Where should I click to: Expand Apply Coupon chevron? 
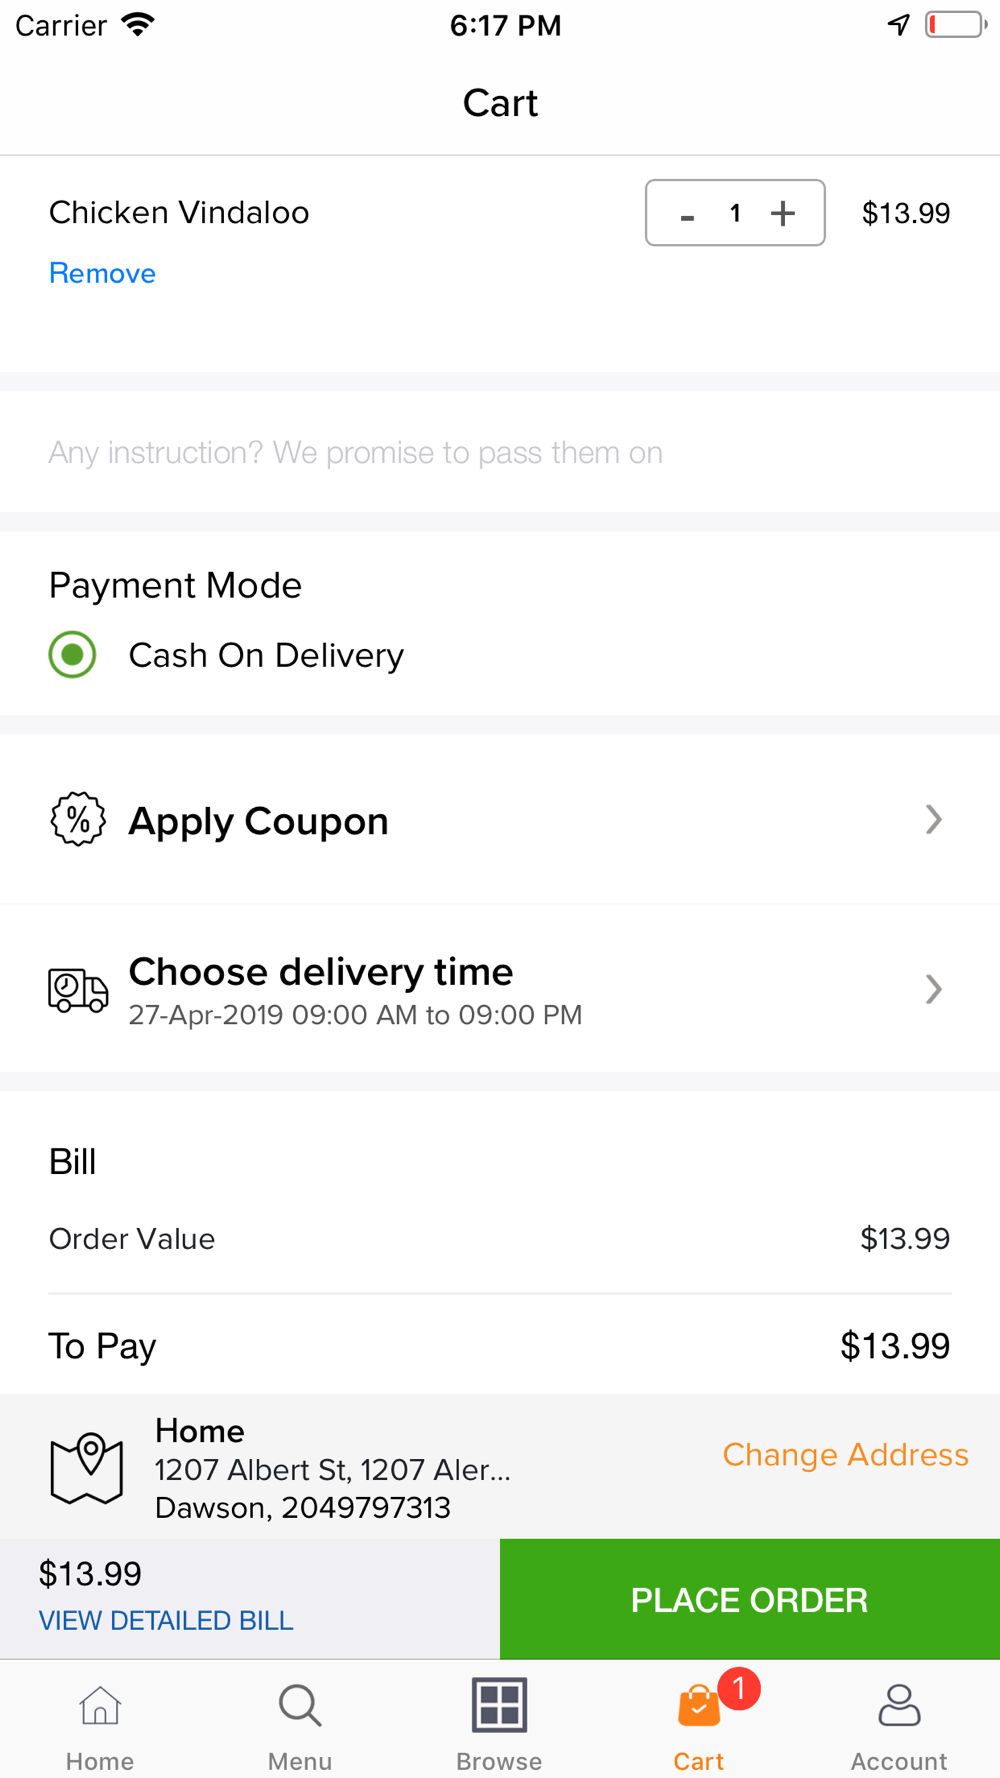coord(933,819)
